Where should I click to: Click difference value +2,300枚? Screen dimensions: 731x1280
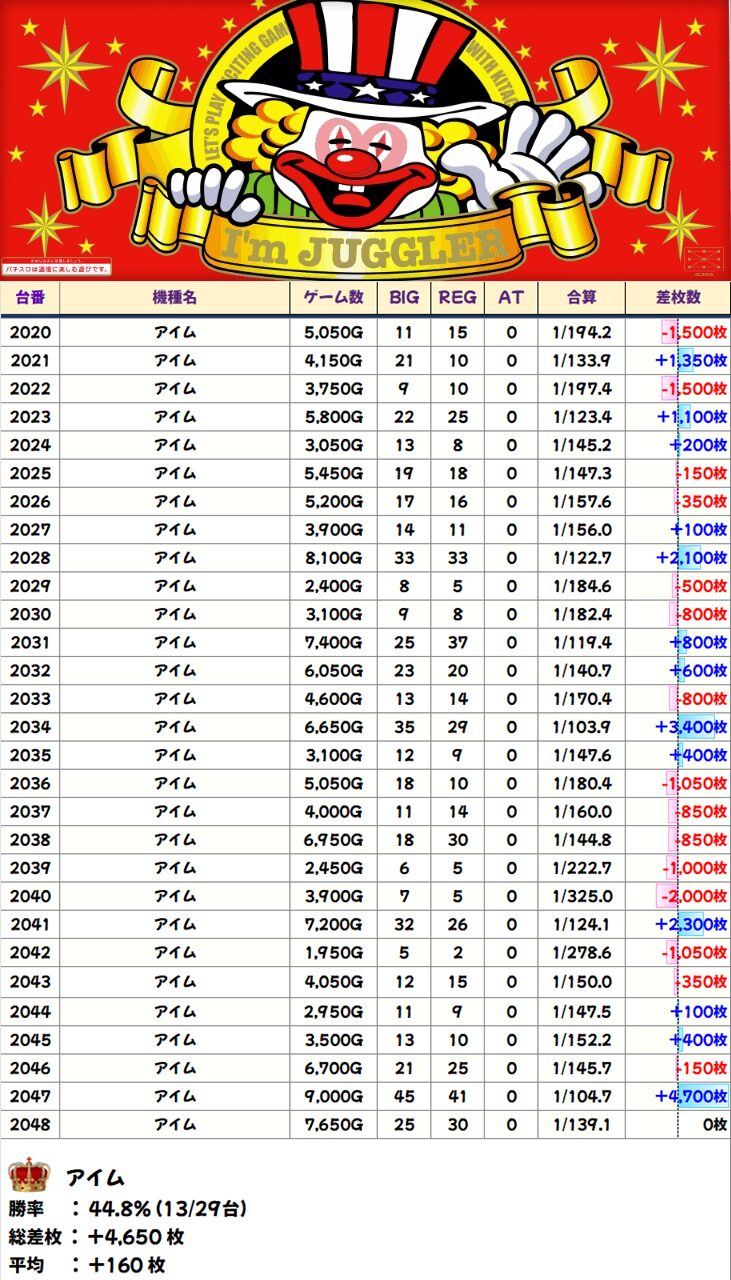point(692,925)
